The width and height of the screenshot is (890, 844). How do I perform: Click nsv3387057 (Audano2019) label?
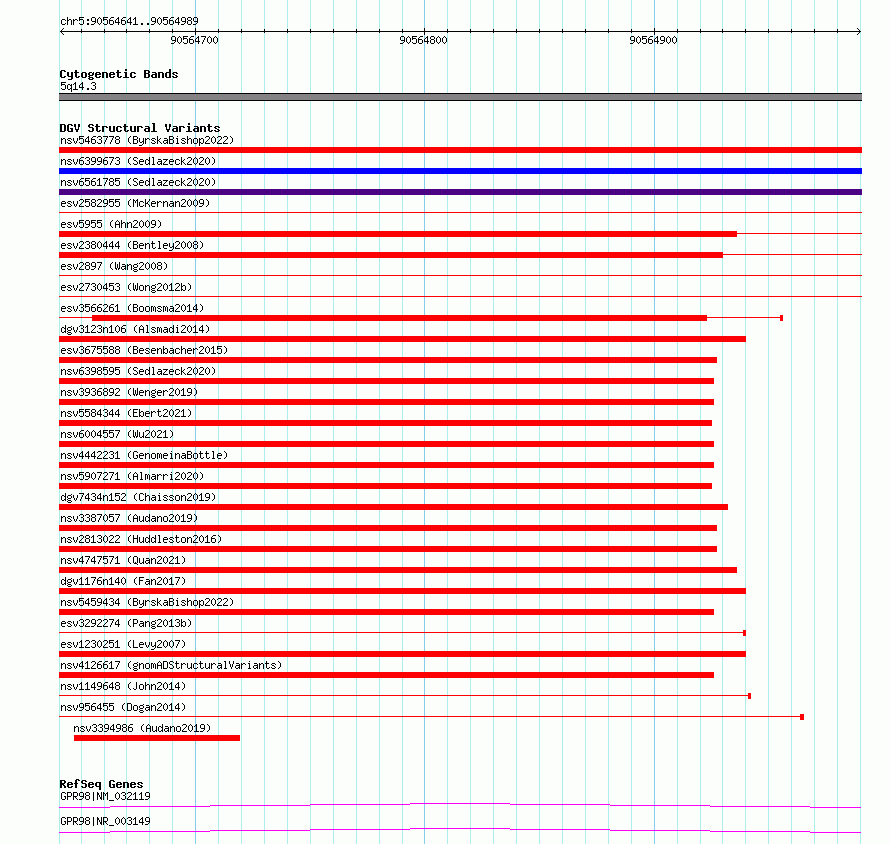[129, 518]
